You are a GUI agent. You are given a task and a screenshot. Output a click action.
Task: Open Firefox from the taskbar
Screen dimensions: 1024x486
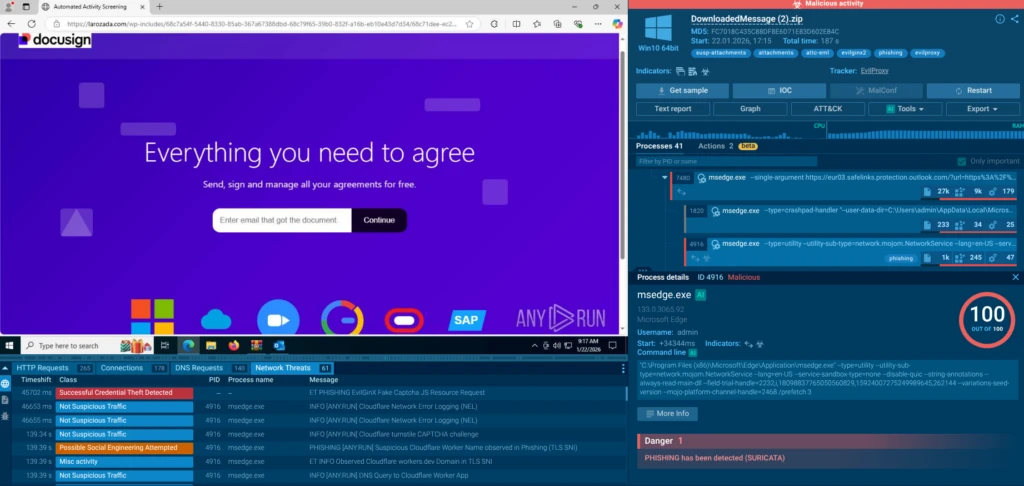point(234,346)
